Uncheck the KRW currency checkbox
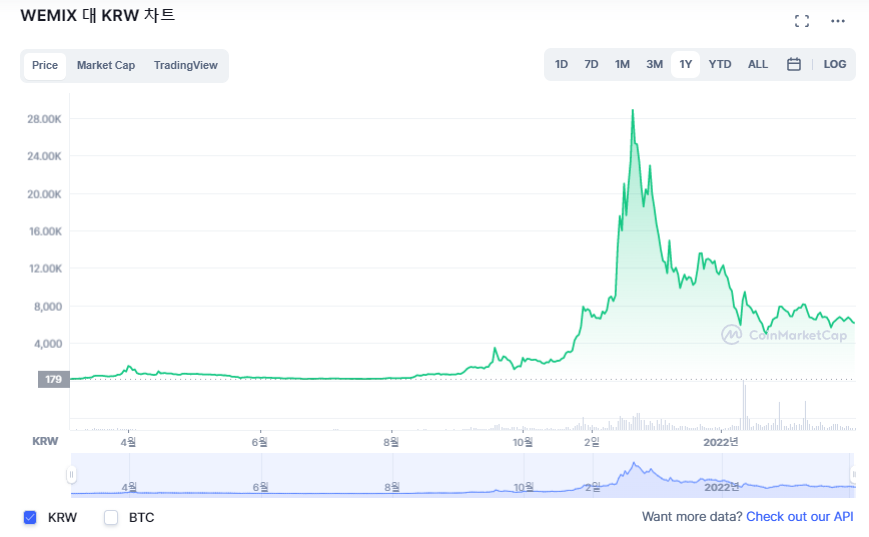 (x=30, y=517)
